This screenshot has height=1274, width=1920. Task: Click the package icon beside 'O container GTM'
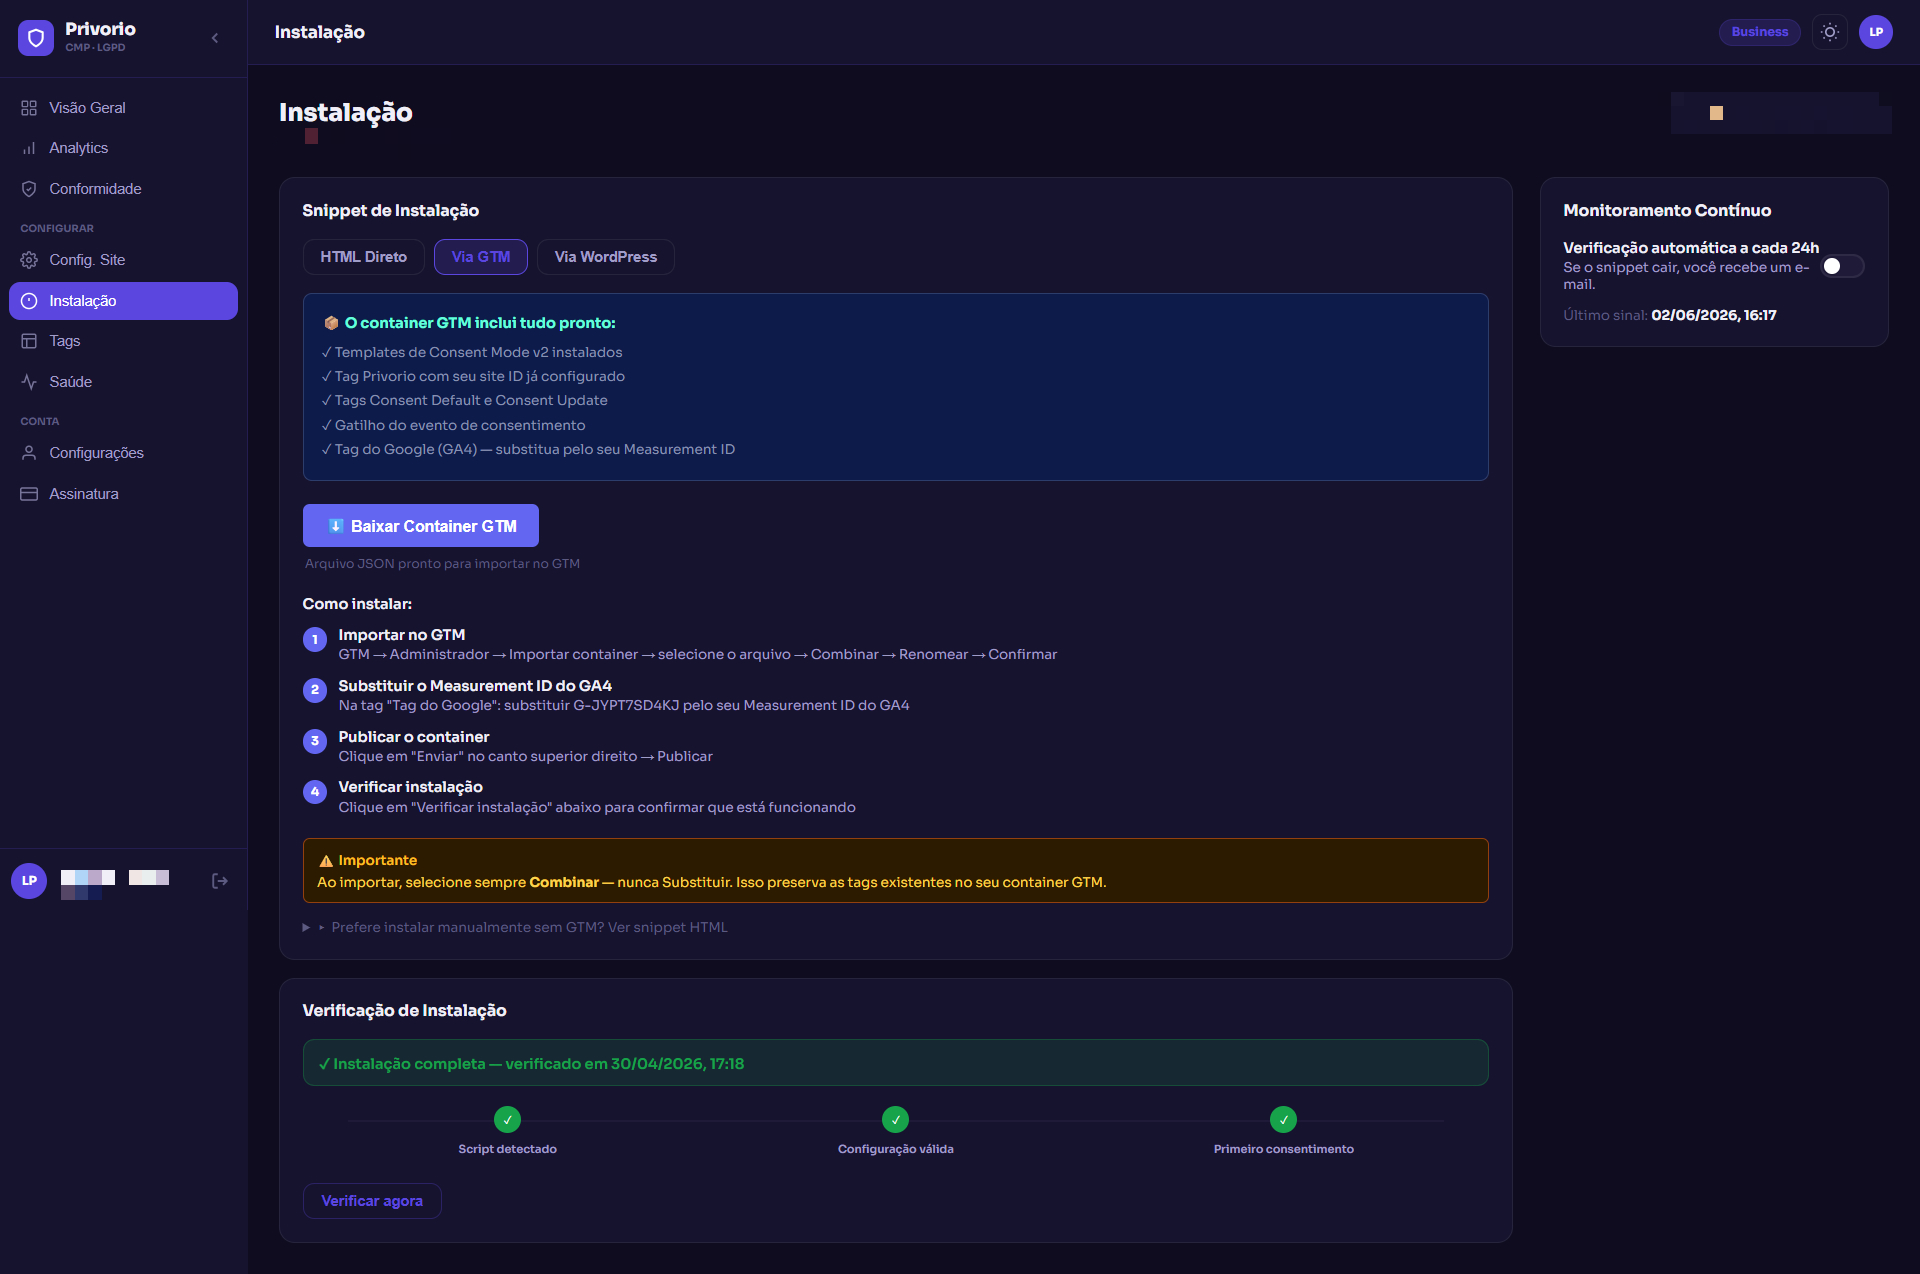coord(331,323)
